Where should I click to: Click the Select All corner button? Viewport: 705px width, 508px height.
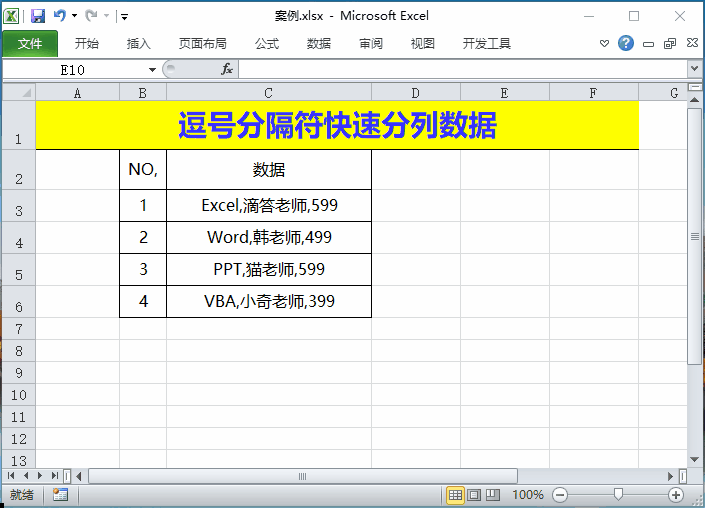coord(18,93)
